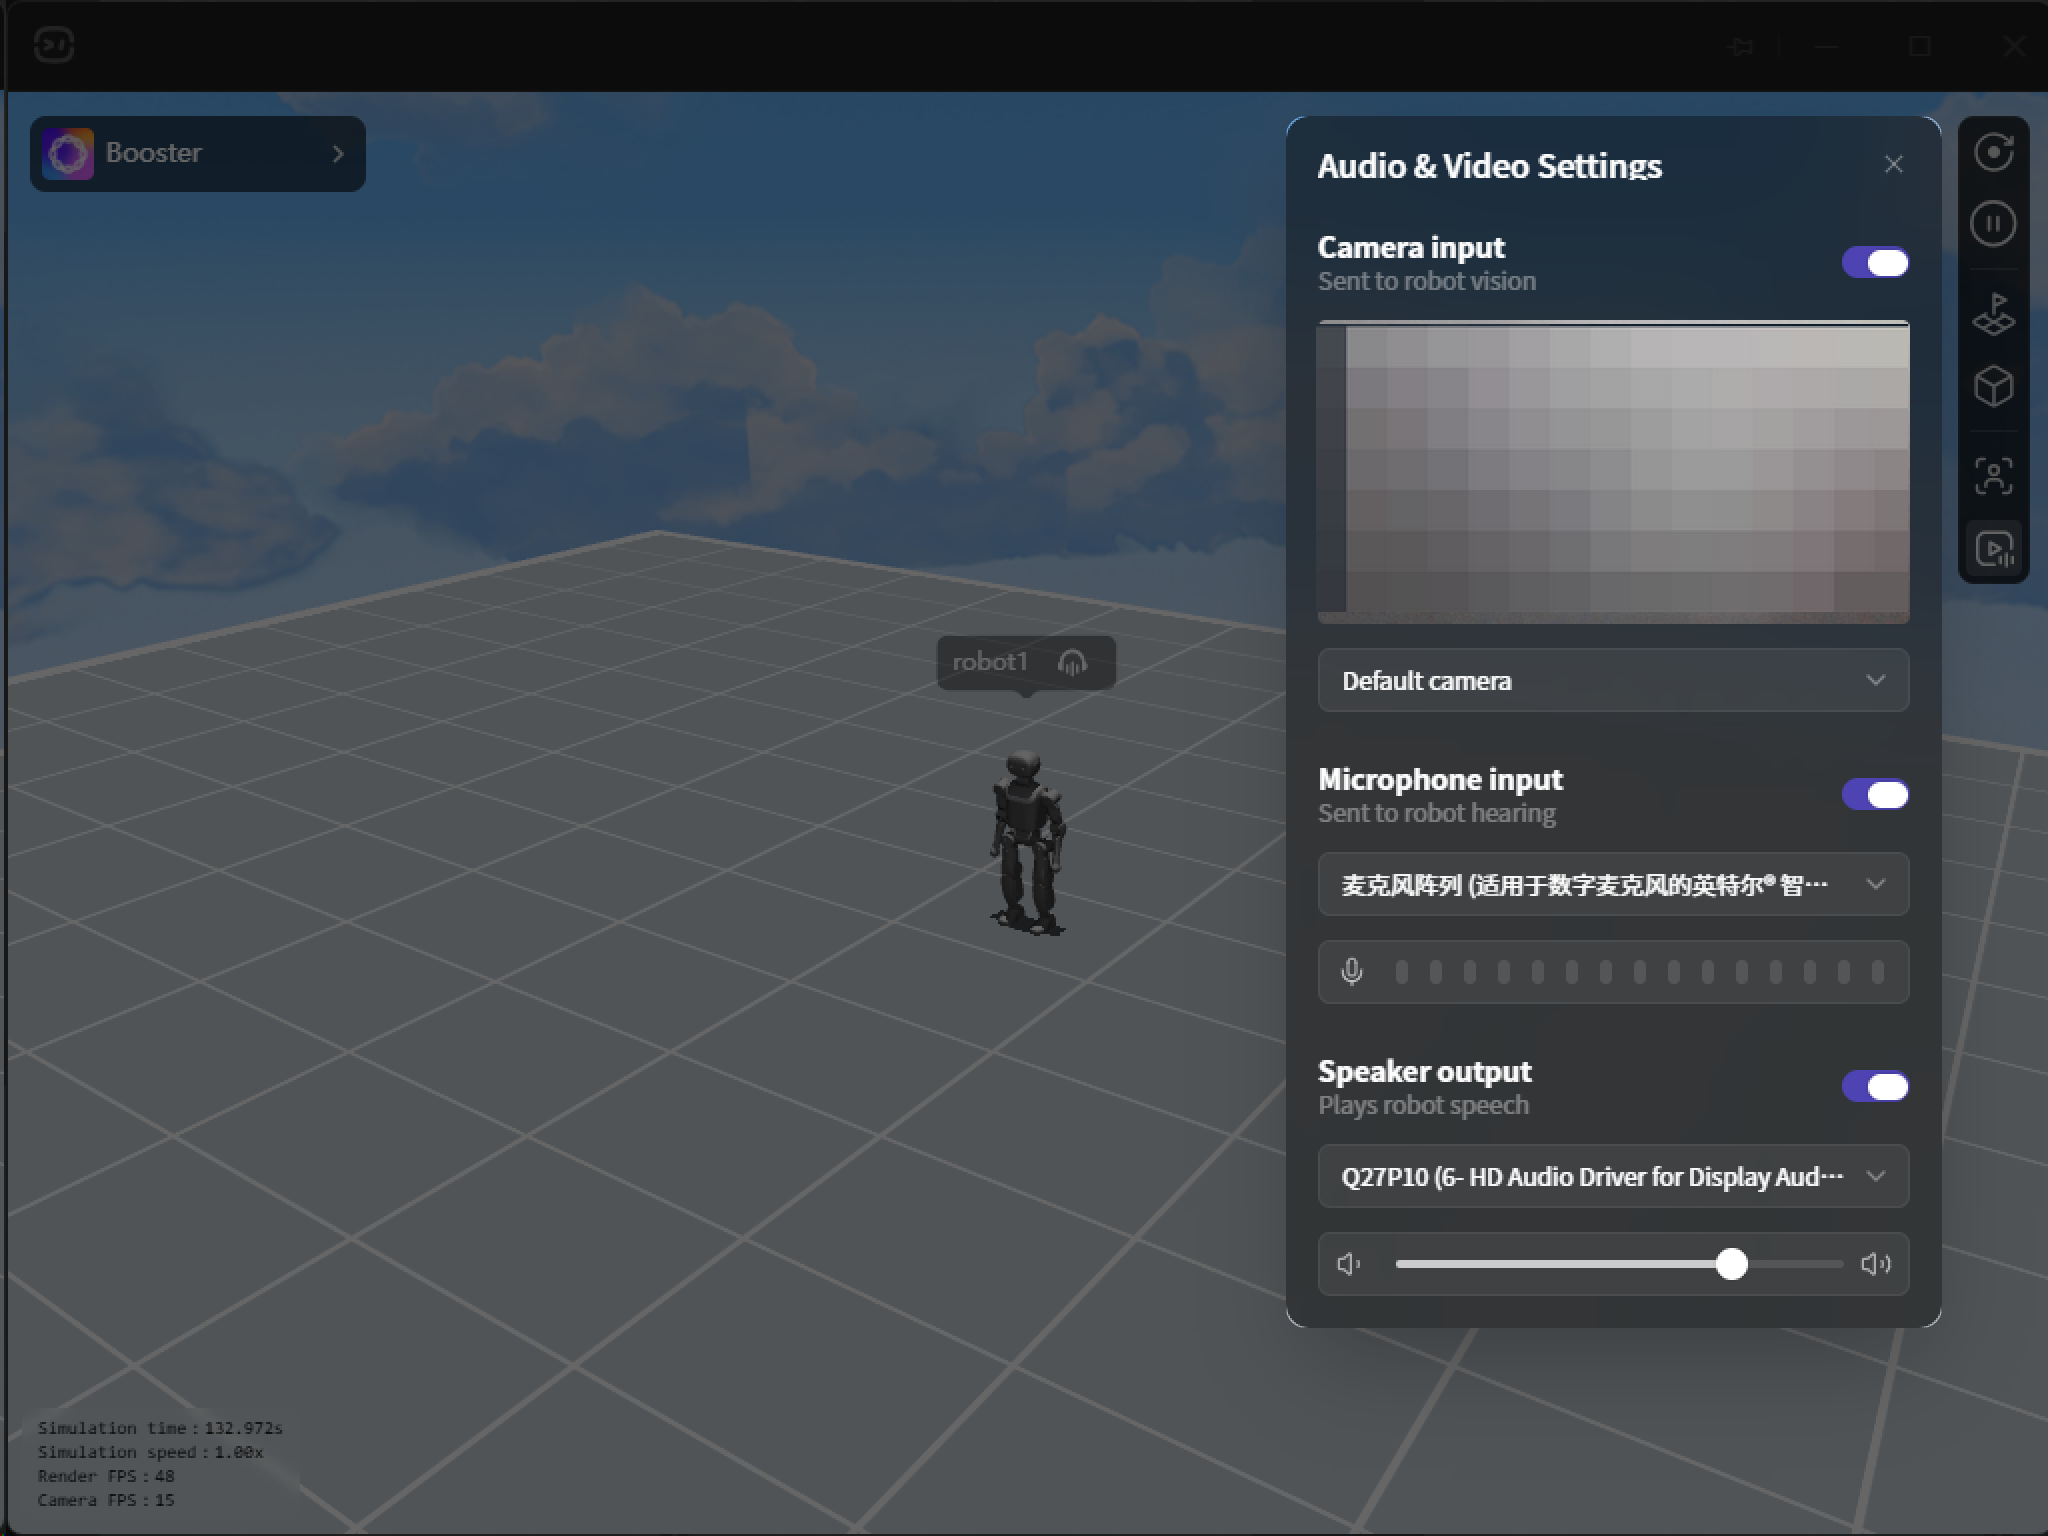Viewport: 2048px width, 1536px height.
Task: Click the Simulation speed 1.00x readout
Action: (150, 1452)
